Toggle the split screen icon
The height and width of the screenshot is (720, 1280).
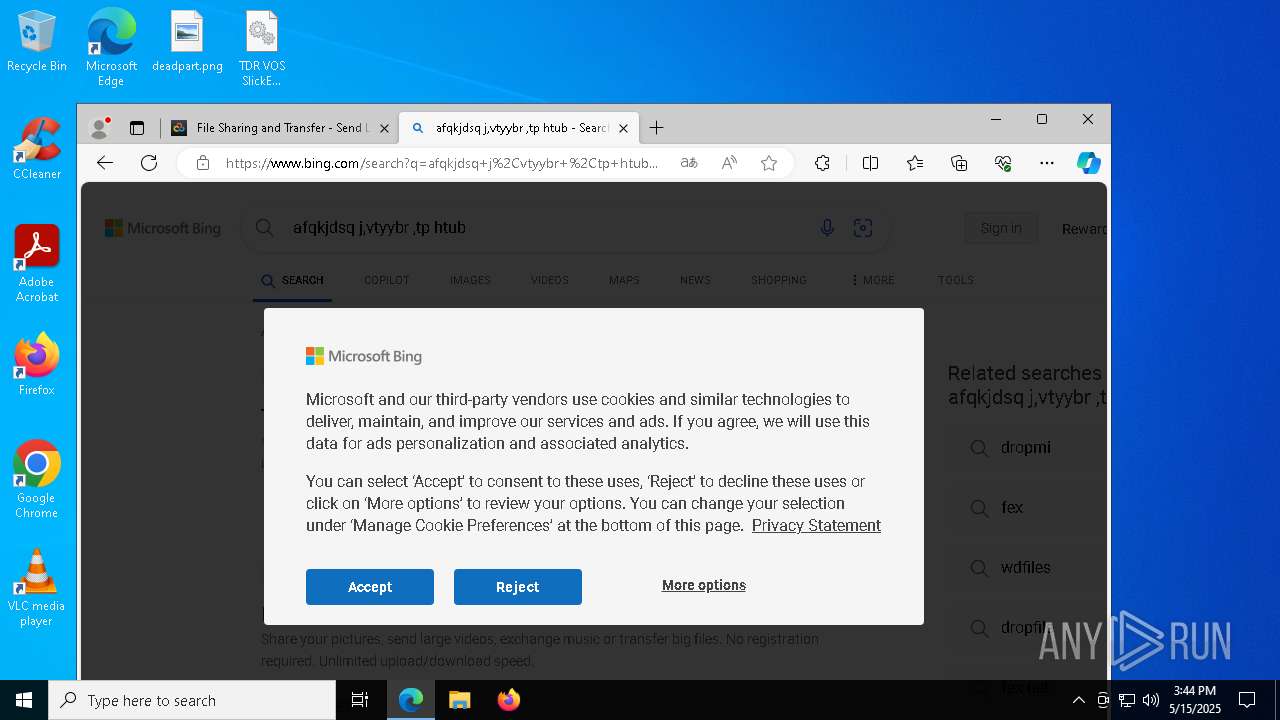pyautogui.click(x=870, y=163)
